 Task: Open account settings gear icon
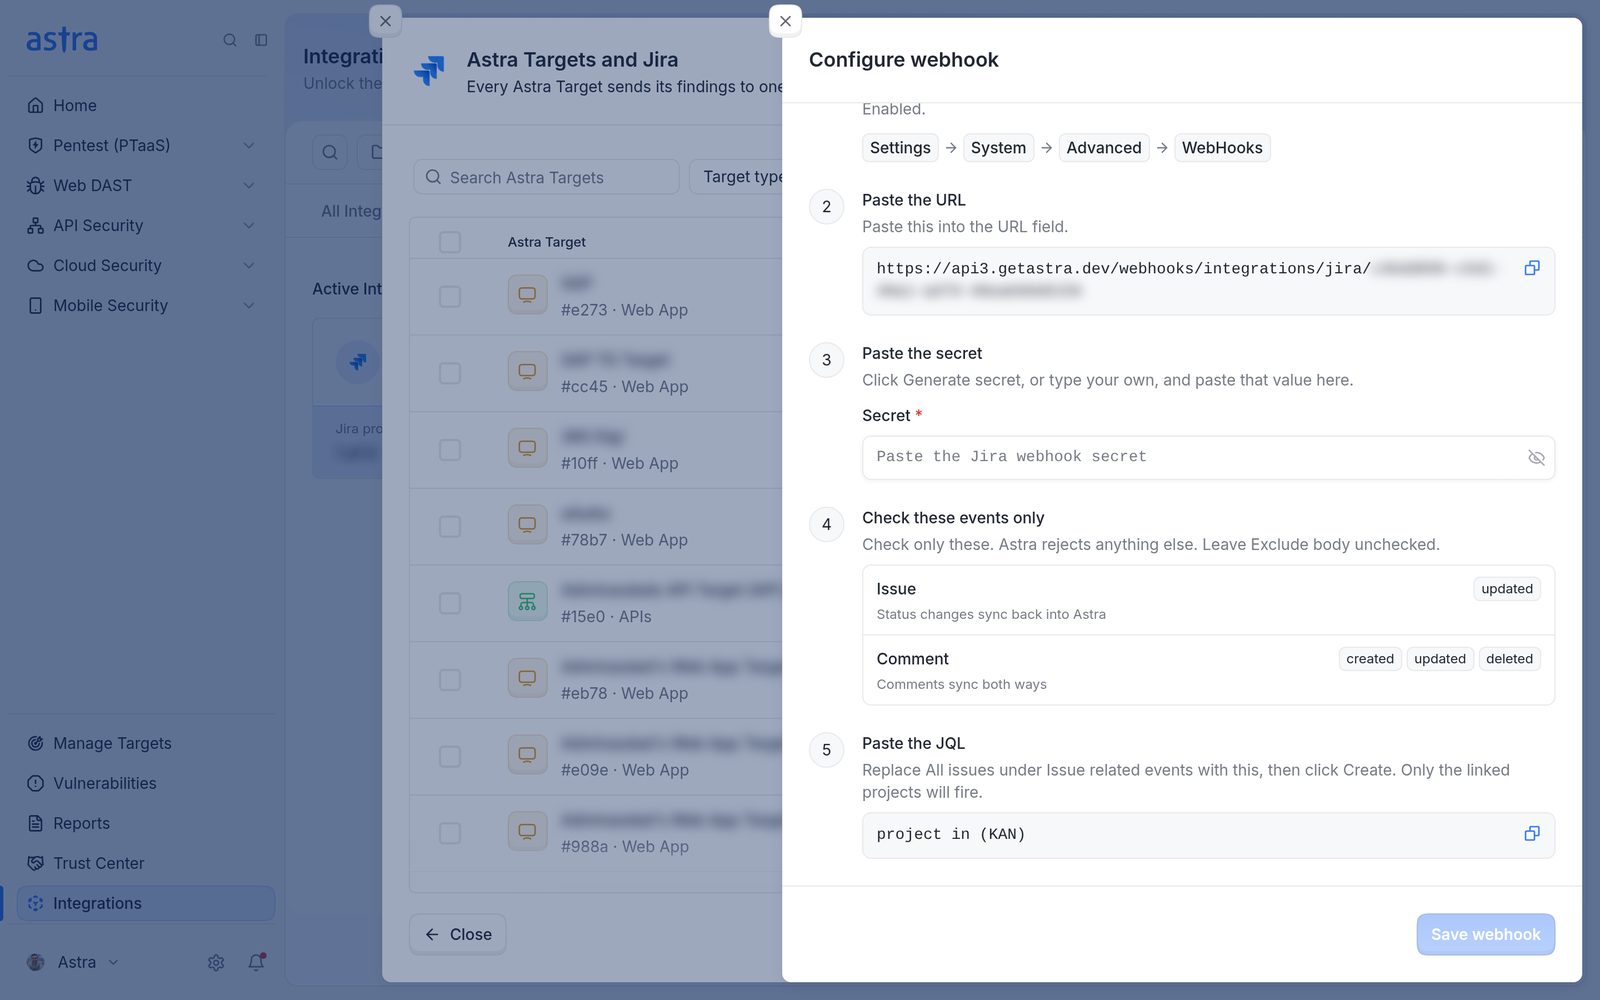pos(216,962)
